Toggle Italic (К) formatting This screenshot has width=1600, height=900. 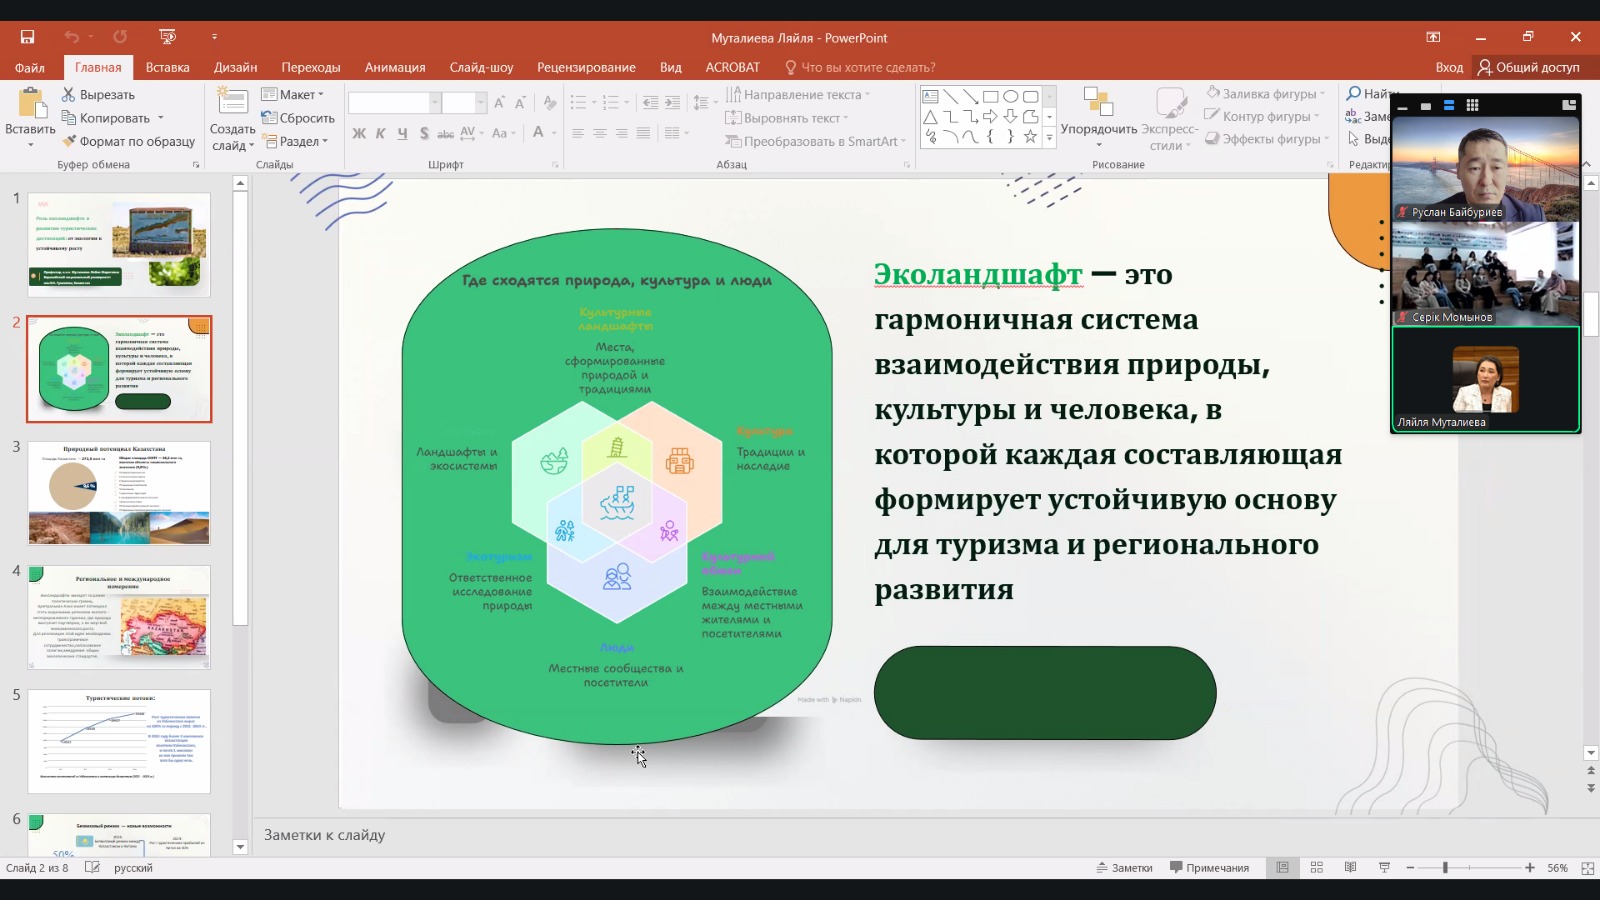[x=380, y=133]
